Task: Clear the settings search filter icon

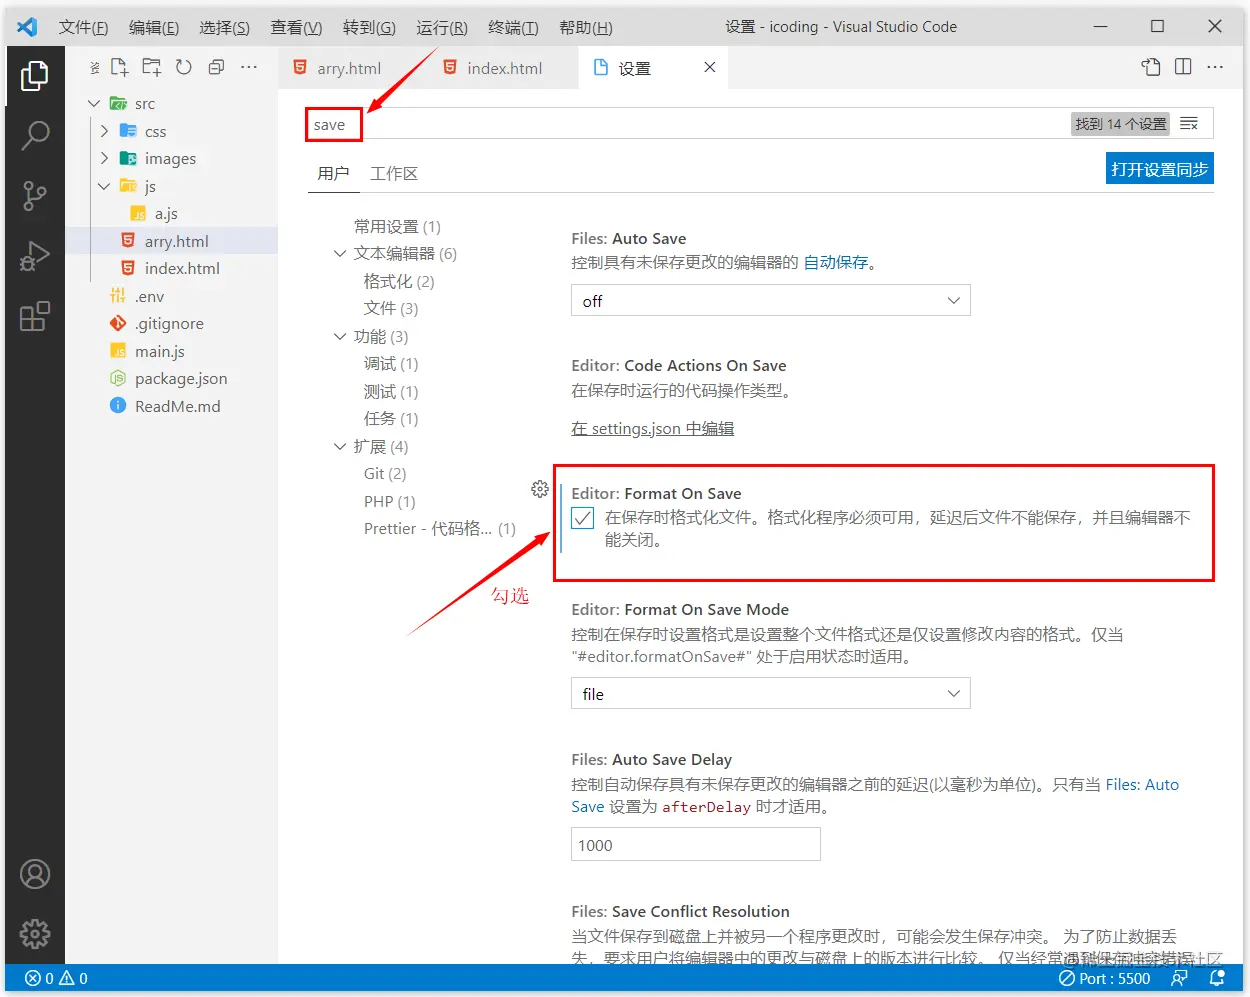Action: click(1189, 124)
